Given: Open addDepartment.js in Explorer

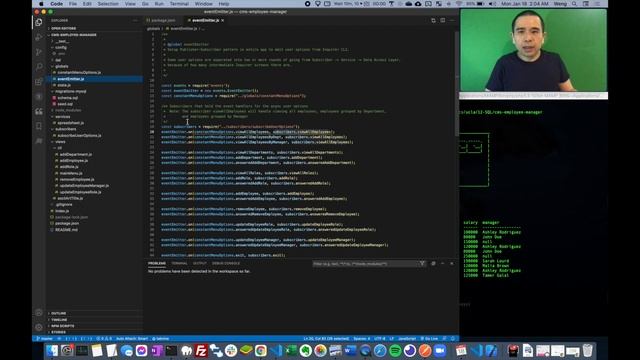Looking at the screenshot, I should 76,154.
